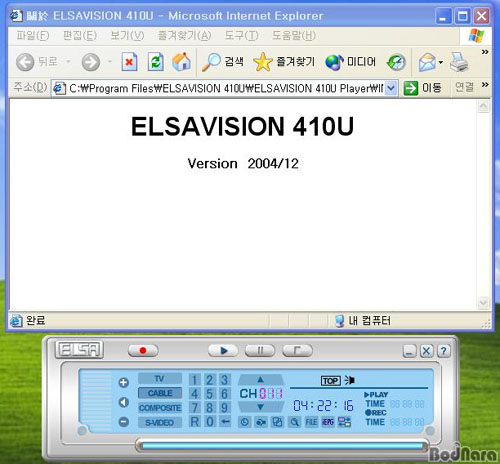This screenshot has width=500, height=464.
Task: Select the TV input source
Action: tap(160, 379)
